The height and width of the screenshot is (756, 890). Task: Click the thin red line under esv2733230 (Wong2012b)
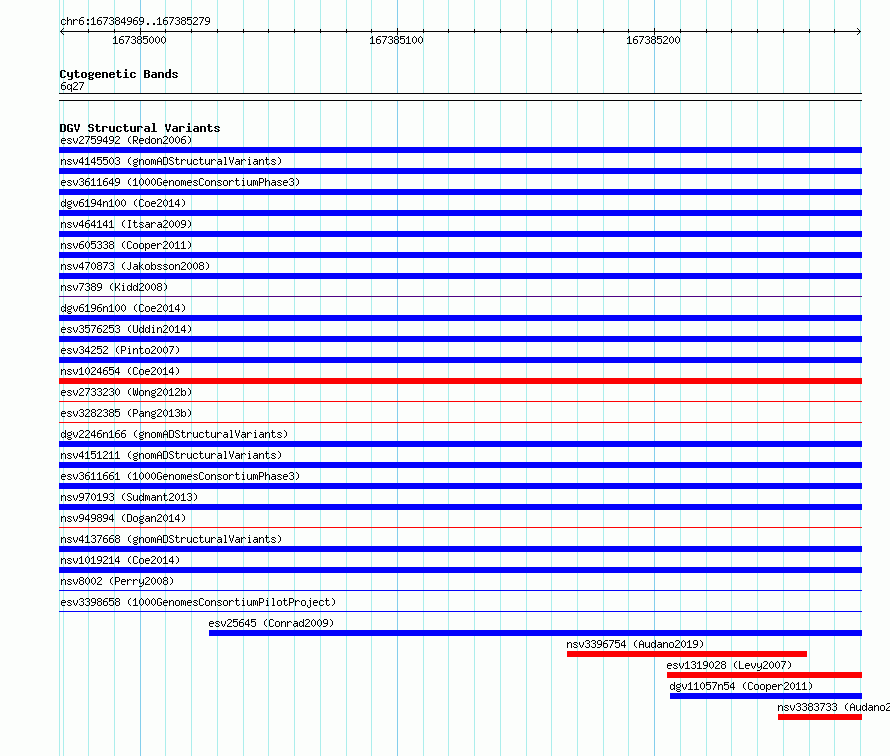[x=460, y=401]
